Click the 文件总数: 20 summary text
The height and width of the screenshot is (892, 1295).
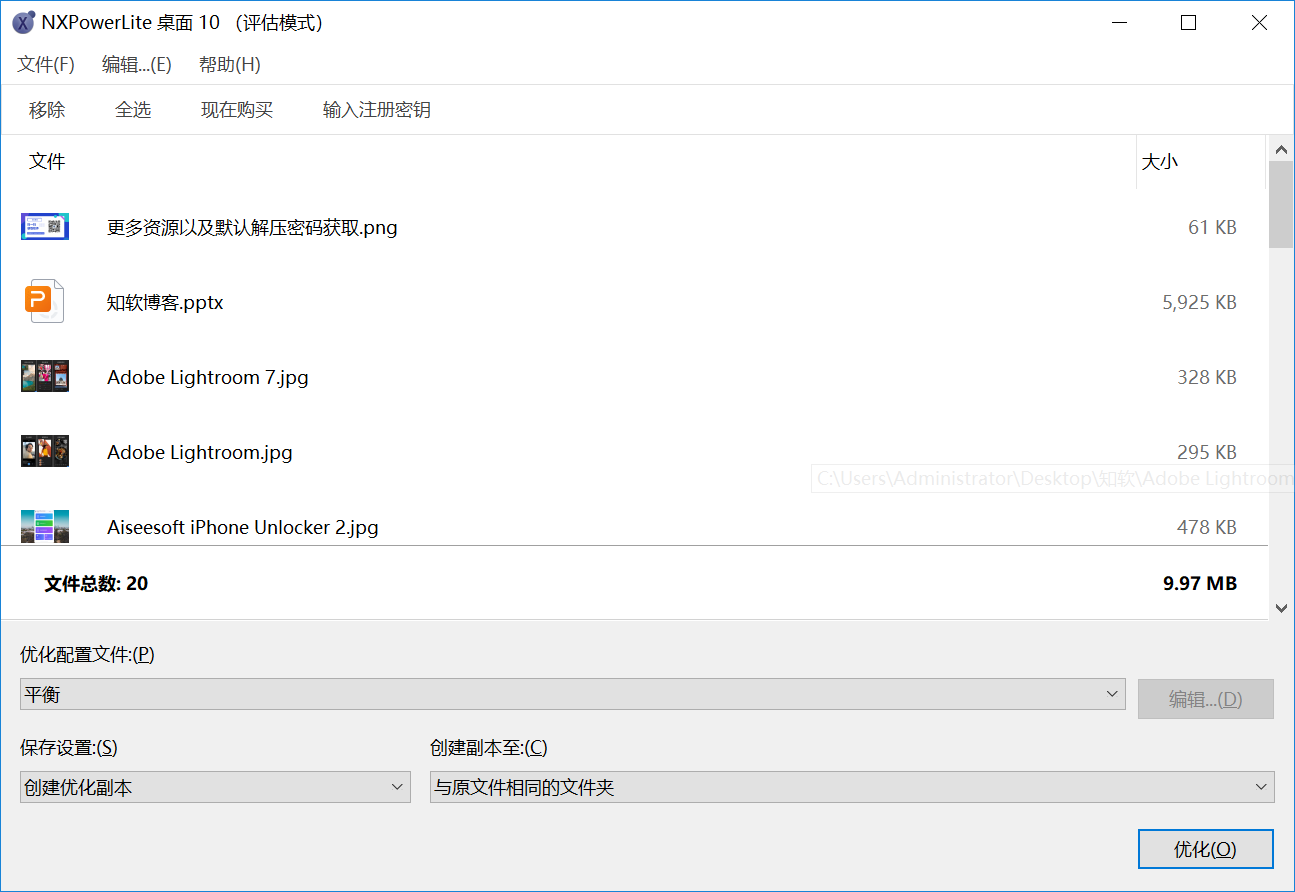pos(96,584)
